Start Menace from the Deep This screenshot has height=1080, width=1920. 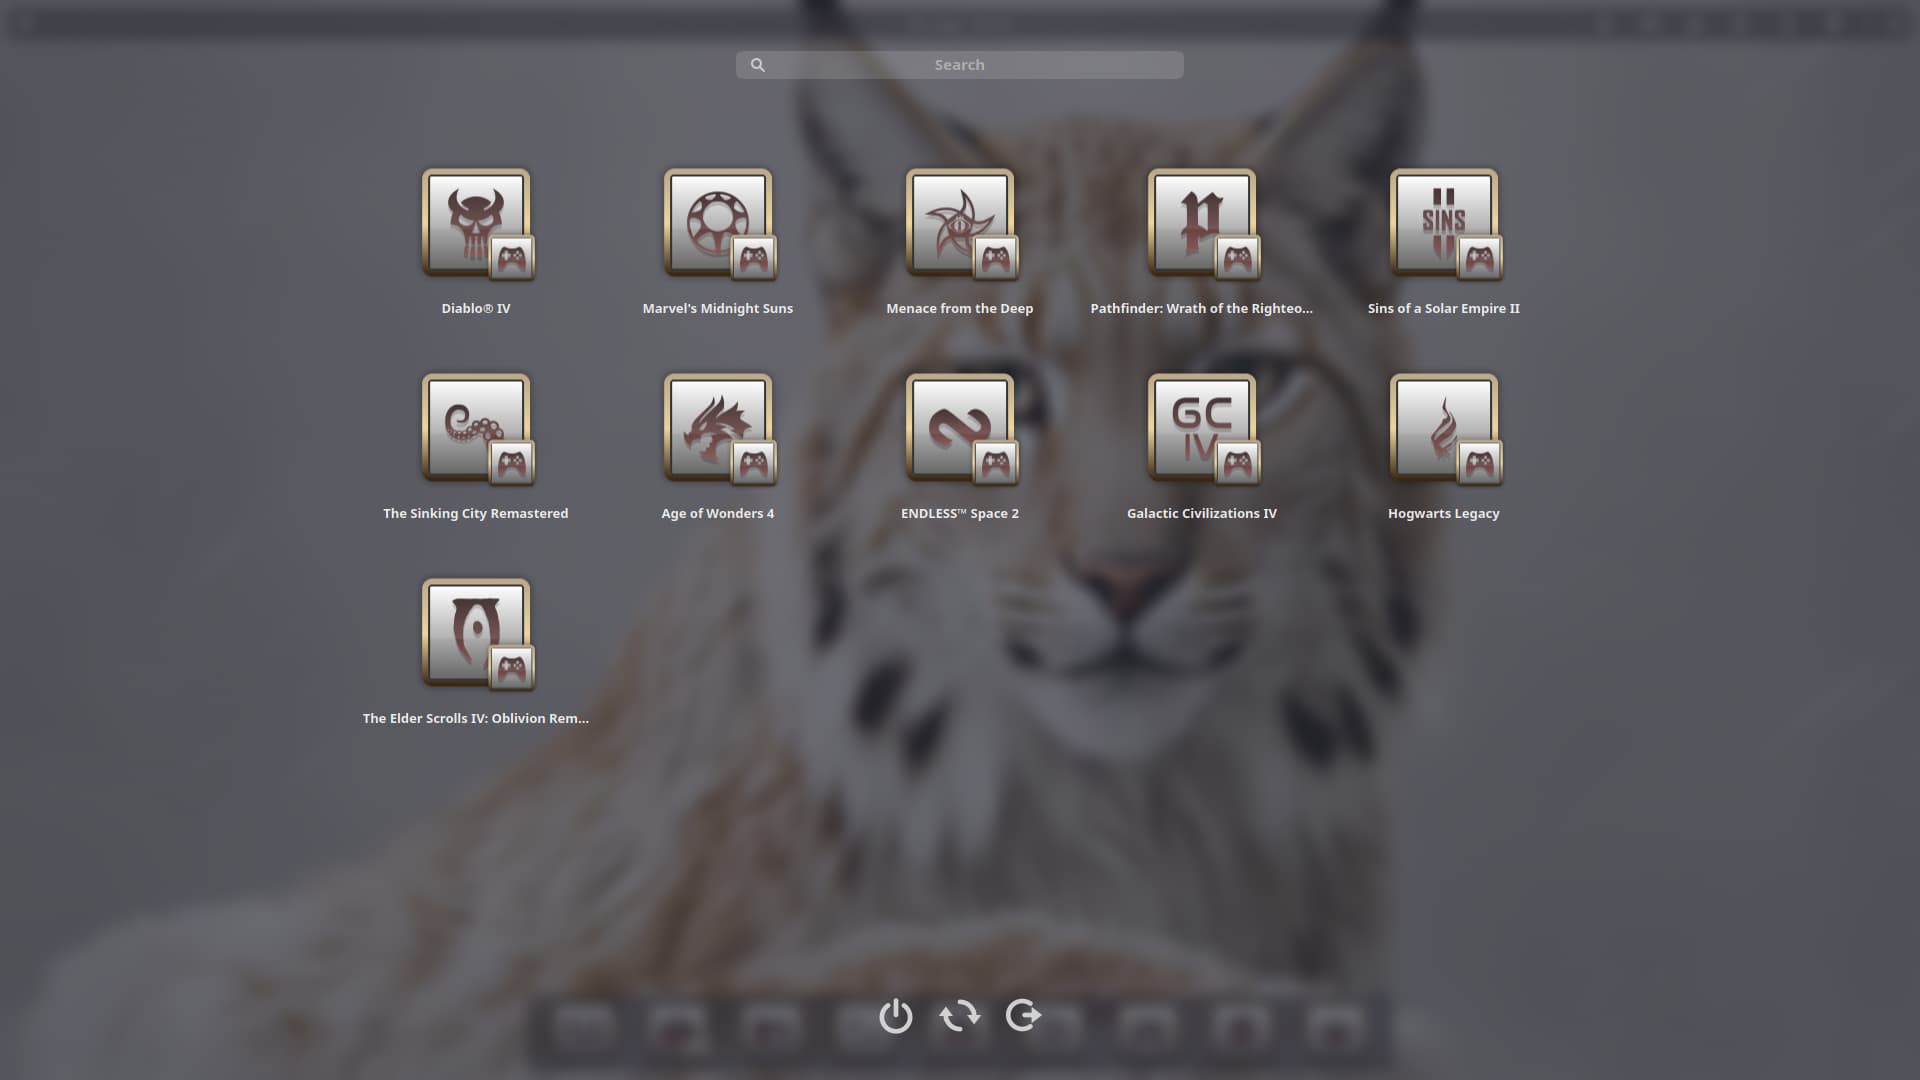coord(959,224)
